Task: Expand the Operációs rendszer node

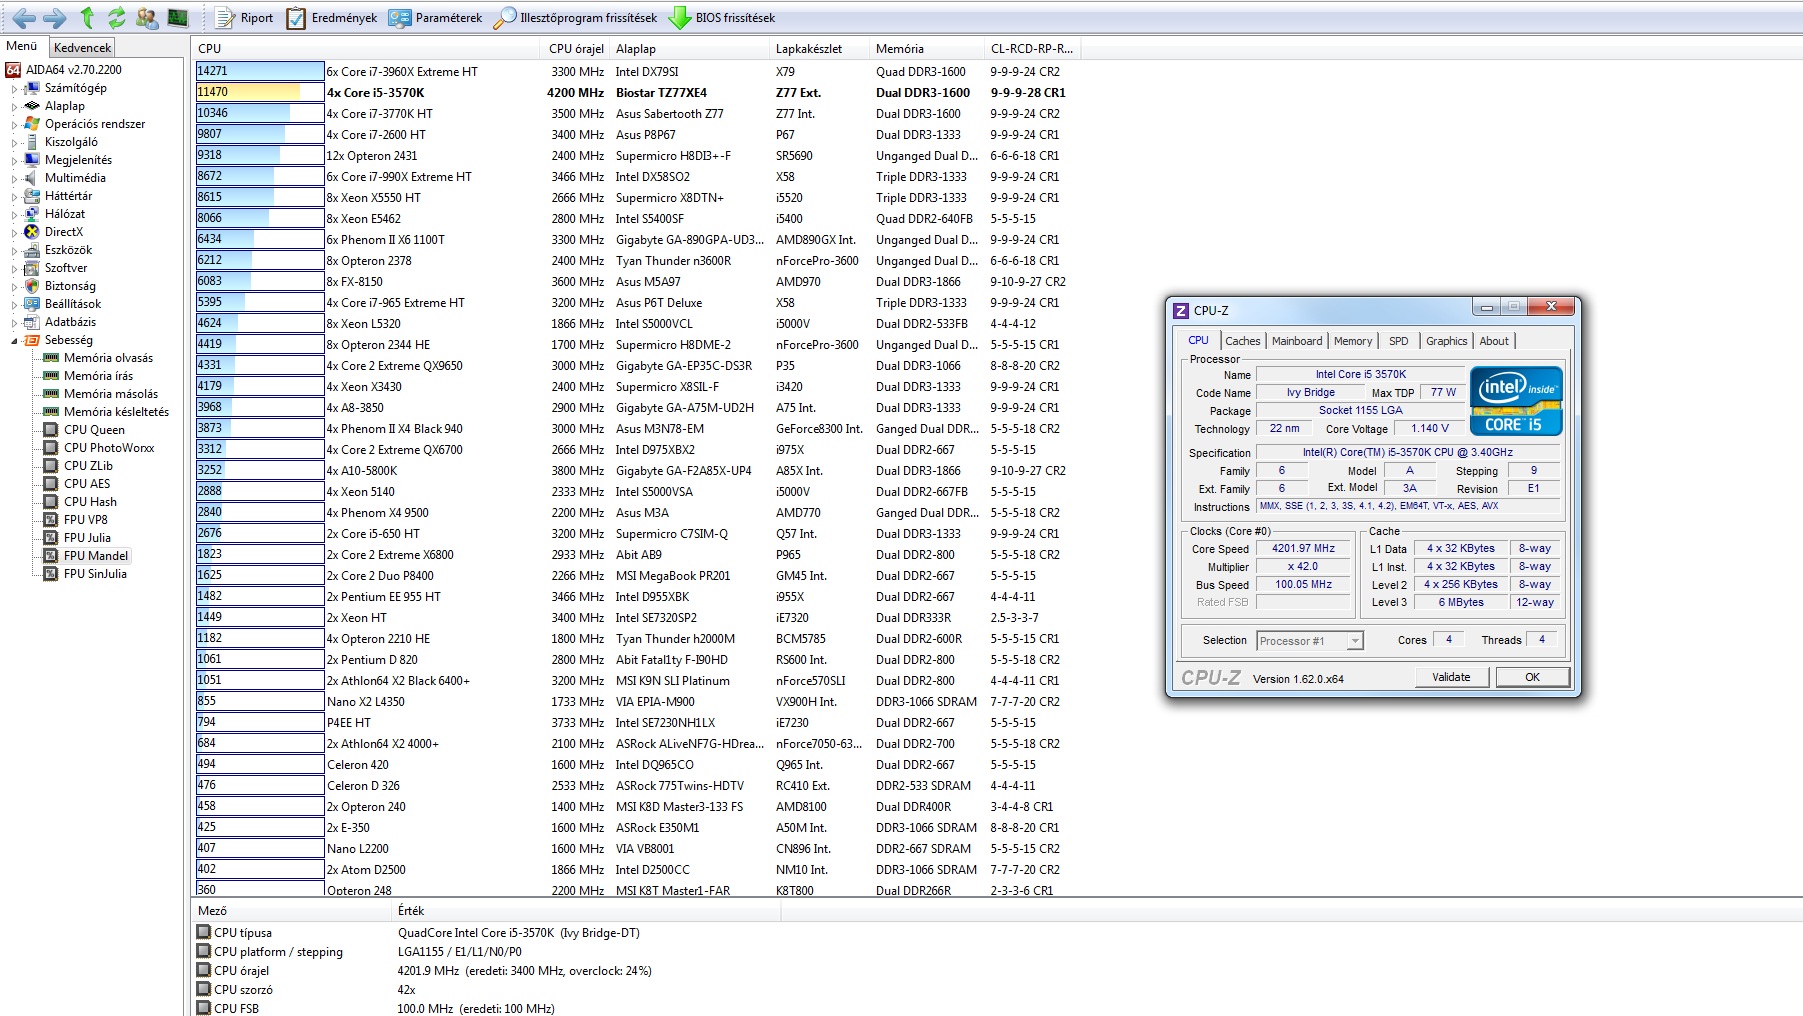Action: (x=14, y=125)
